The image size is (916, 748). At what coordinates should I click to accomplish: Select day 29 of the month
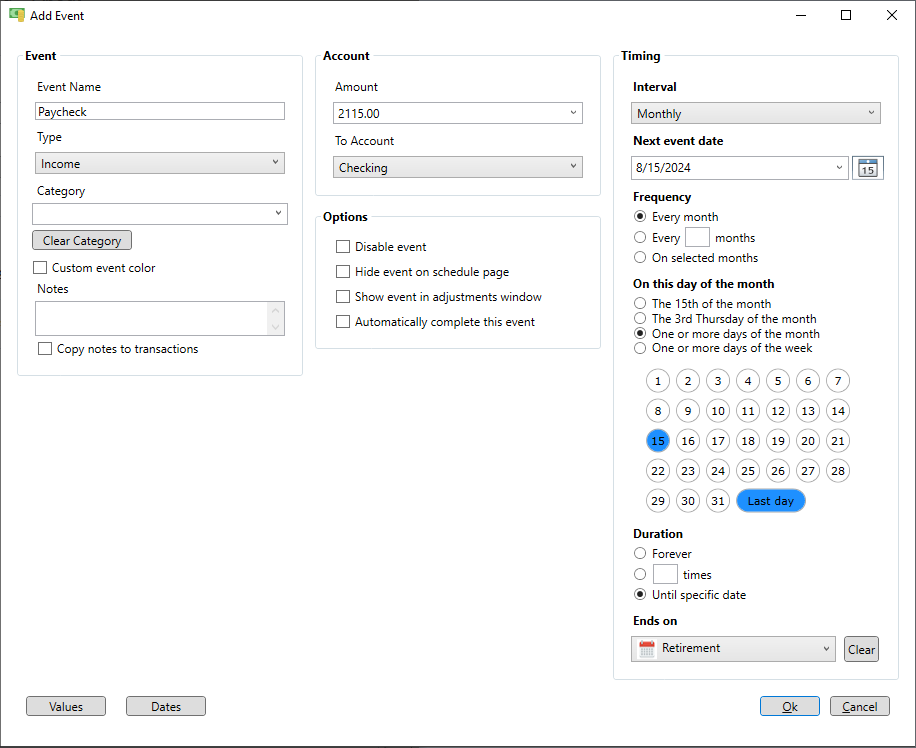[658, 501]
